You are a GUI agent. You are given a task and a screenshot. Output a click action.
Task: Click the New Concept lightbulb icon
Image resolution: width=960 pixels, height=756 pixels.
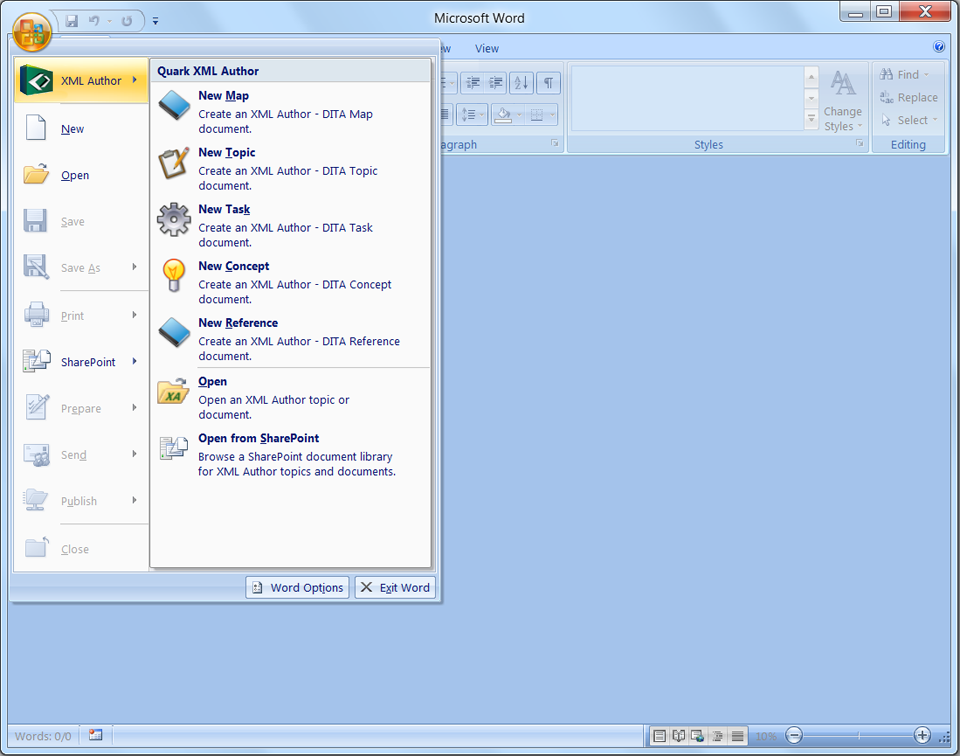174,275
